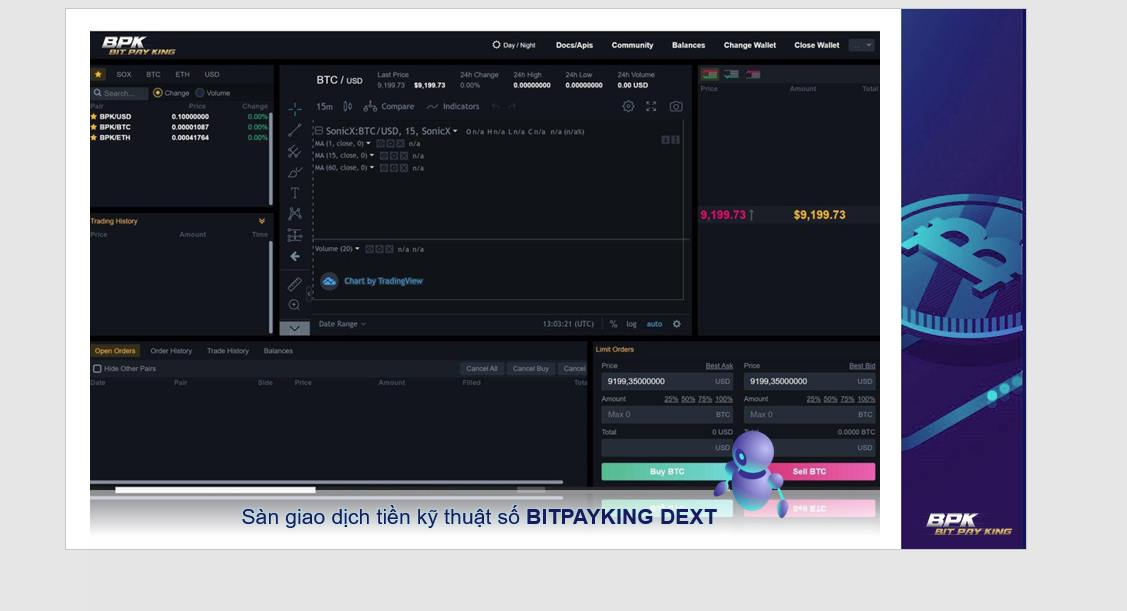
Task: Open the Volume (20) dropdown
Action: pyautogui.click(x=357, y=249)
